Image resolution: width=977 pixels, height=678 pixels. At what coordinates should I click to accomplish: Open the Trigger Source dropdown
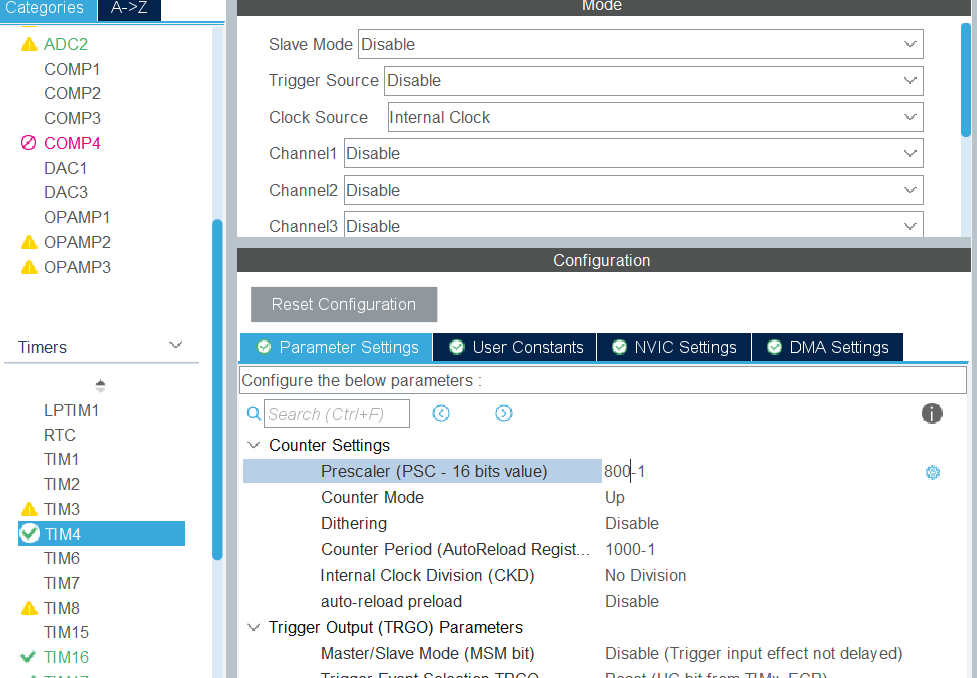click(x=654, y=80)
